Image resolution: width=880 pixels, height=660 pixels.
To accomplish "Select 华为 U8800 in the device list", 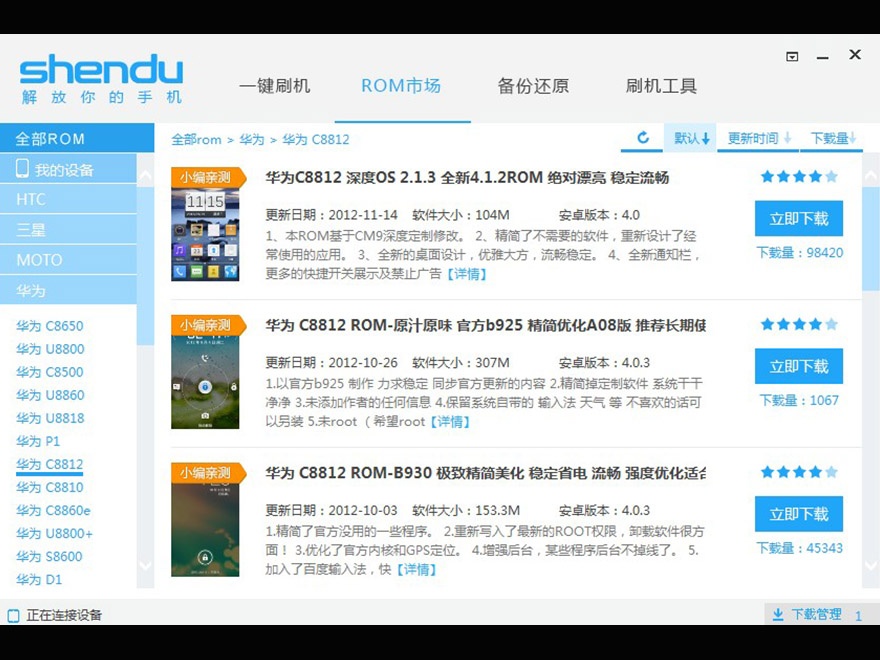I will coord(50,349).
